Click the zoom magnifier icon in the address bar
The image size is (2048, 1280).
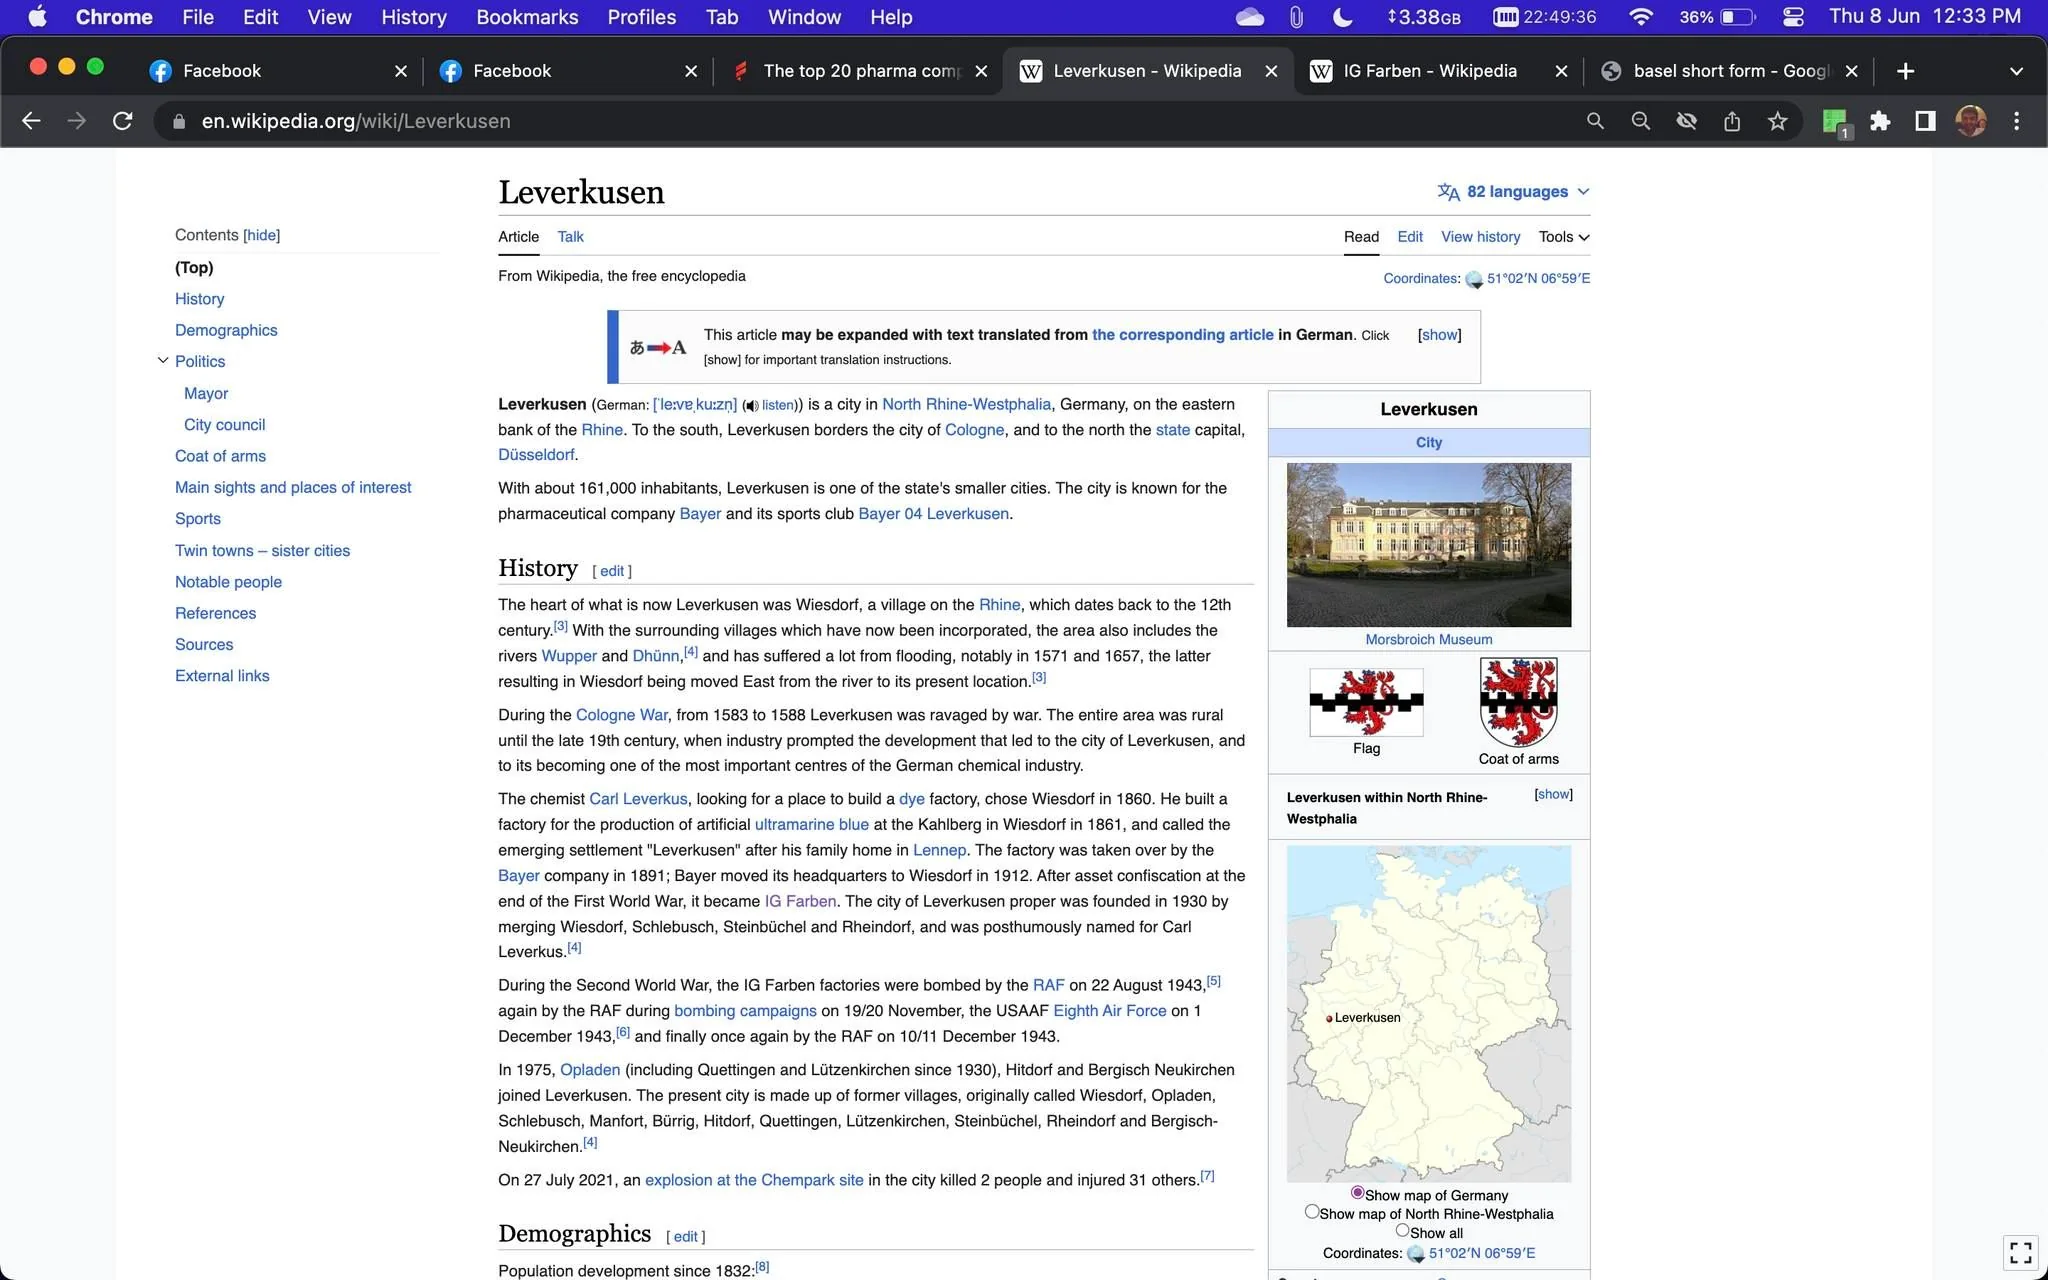tap(1641, 121)
